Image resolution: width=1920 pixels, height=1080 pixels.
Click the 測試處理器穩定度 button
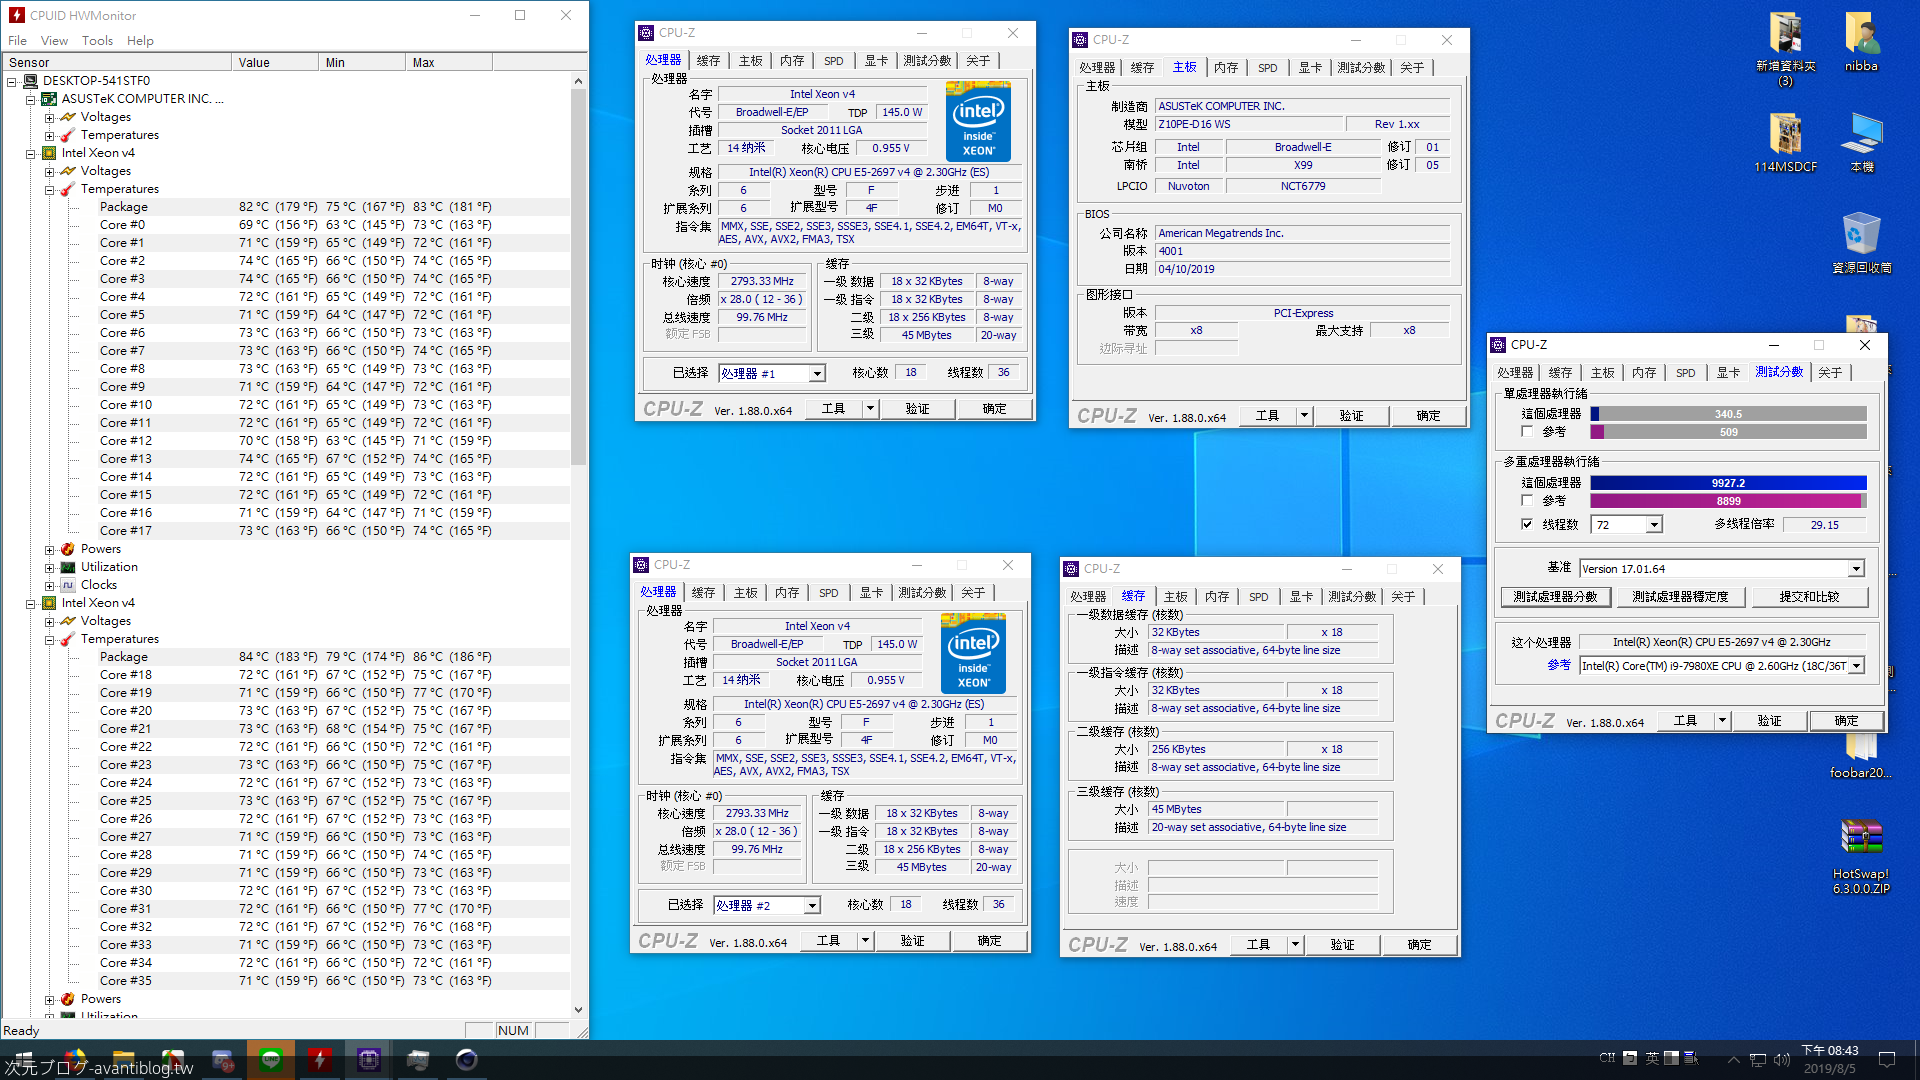(x=1680, y=597)
